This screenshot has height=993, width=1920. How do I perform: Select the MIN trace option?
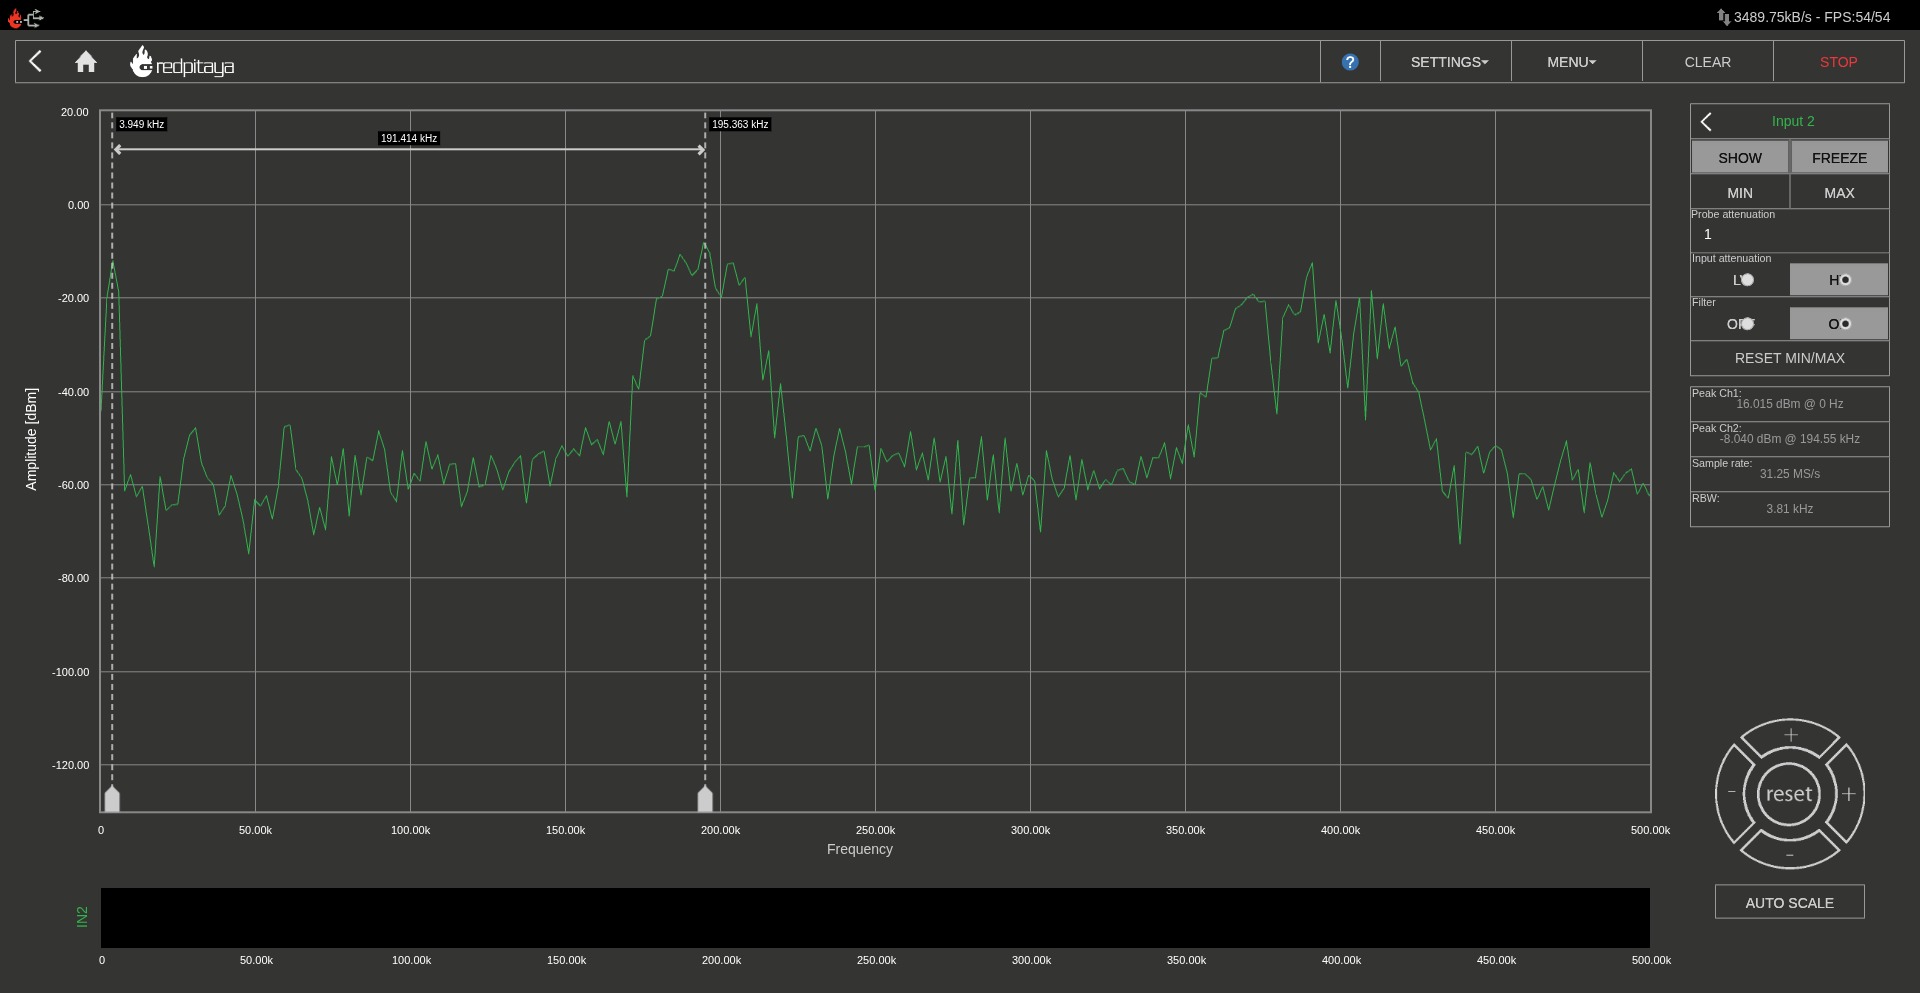(x=1739, y=192)
